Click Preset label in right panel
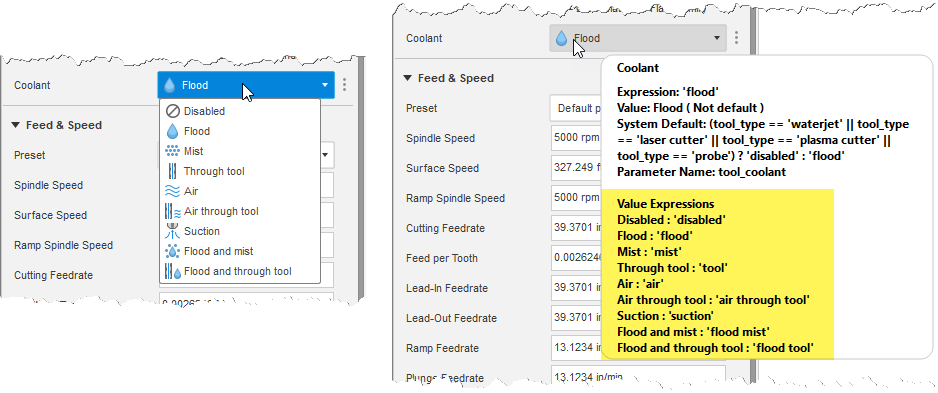The width and height of the screenshot is (938, 393). click(421, 108)
